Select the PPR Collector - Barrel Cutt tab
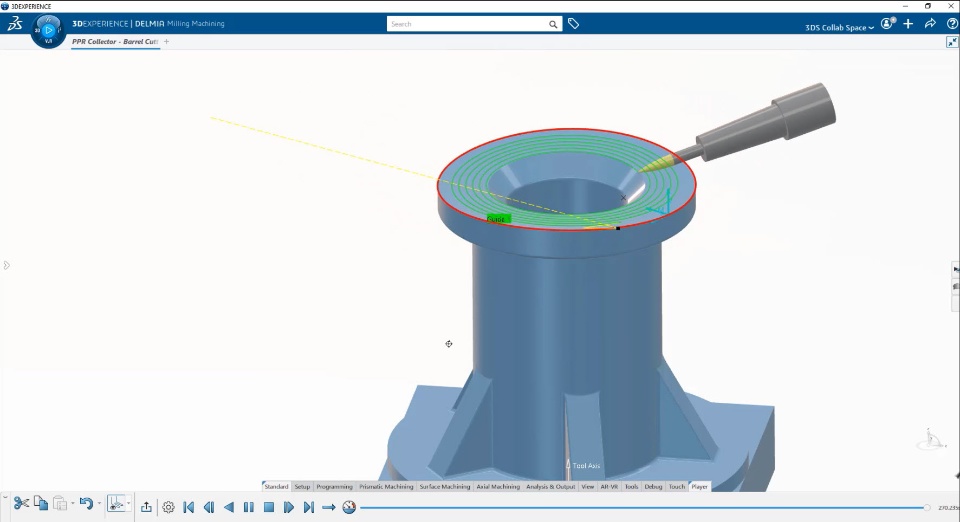This screenshot has height=522, width=960. coord(115,42)
